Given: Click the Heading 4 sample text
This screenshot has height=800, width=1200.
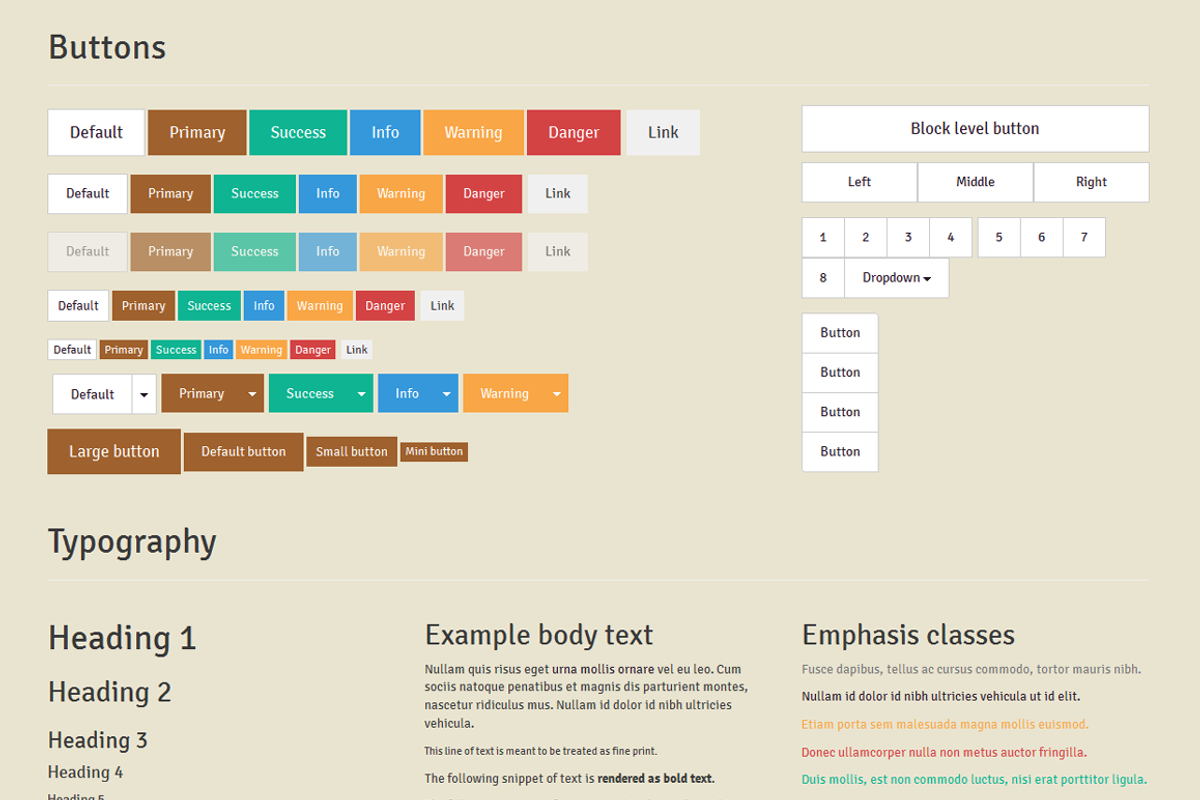Looking at the screenshot, I should (x=86, y=772).
